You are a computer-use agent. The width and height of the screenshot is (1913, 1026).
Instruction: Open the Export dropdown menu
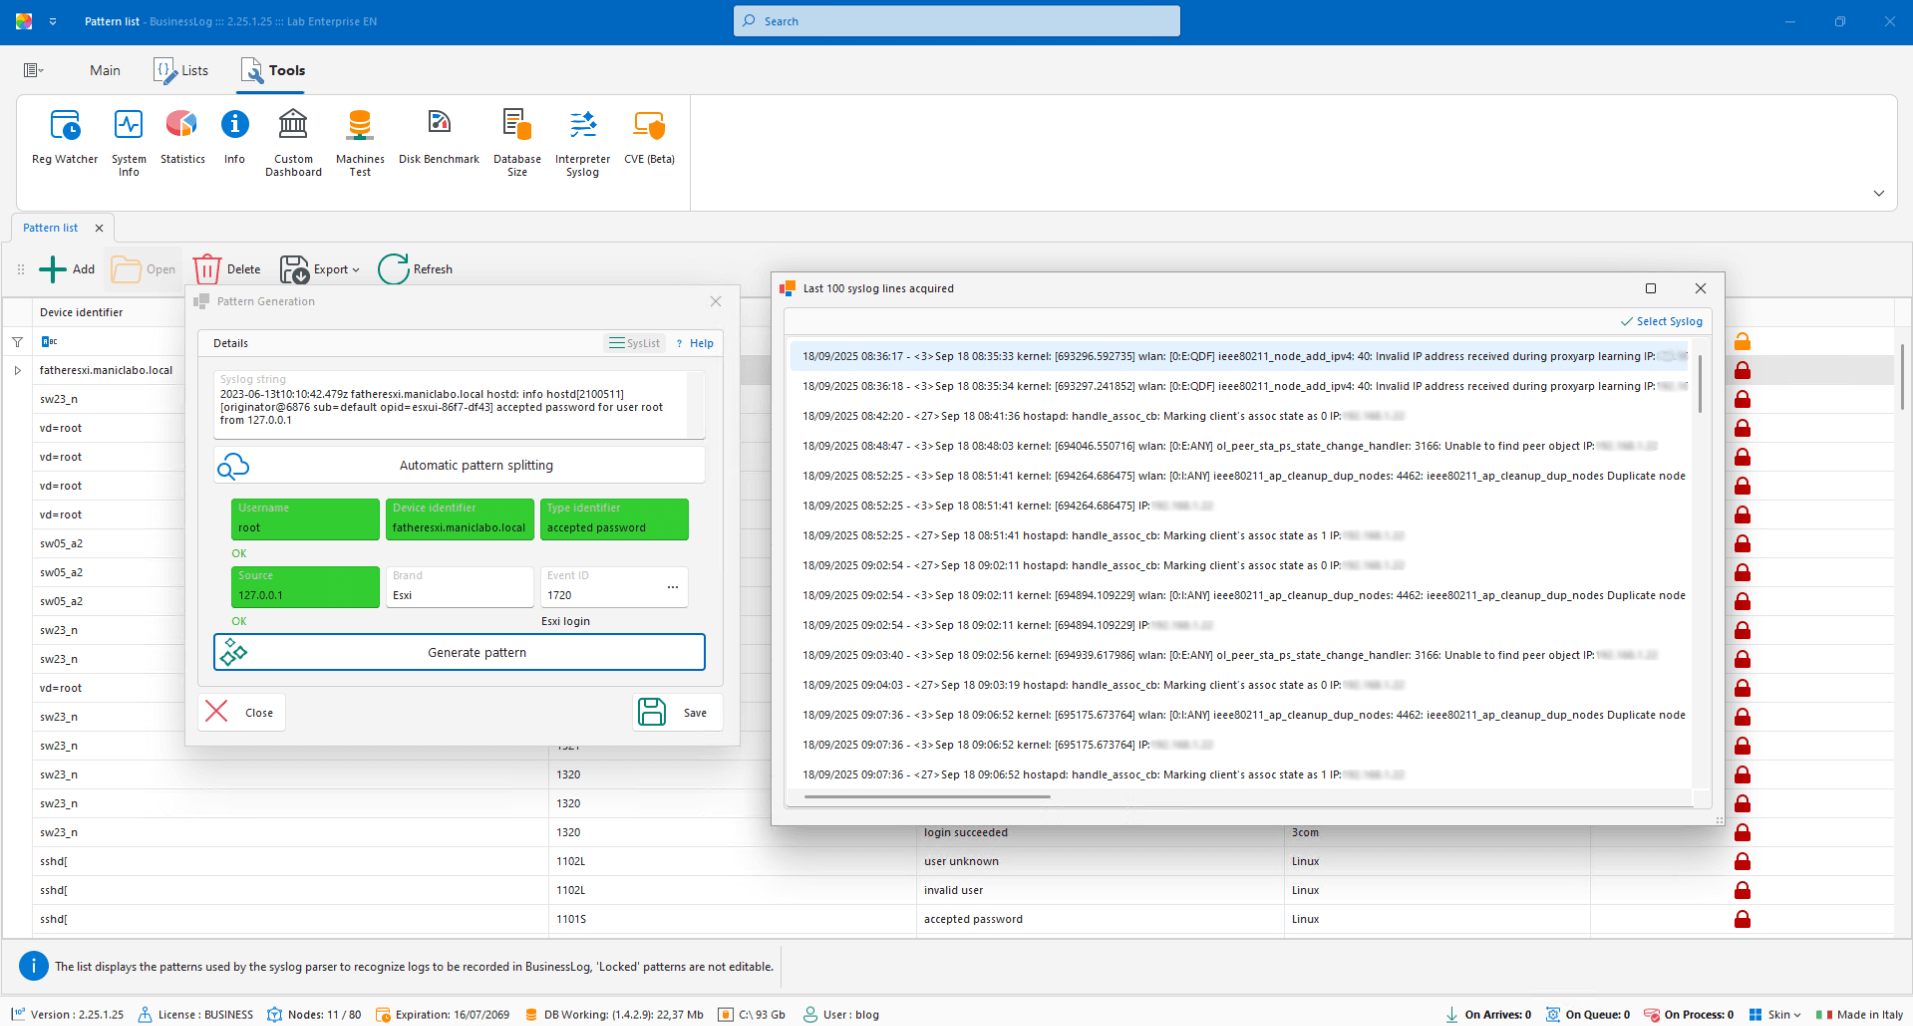(x=321, y=269)
